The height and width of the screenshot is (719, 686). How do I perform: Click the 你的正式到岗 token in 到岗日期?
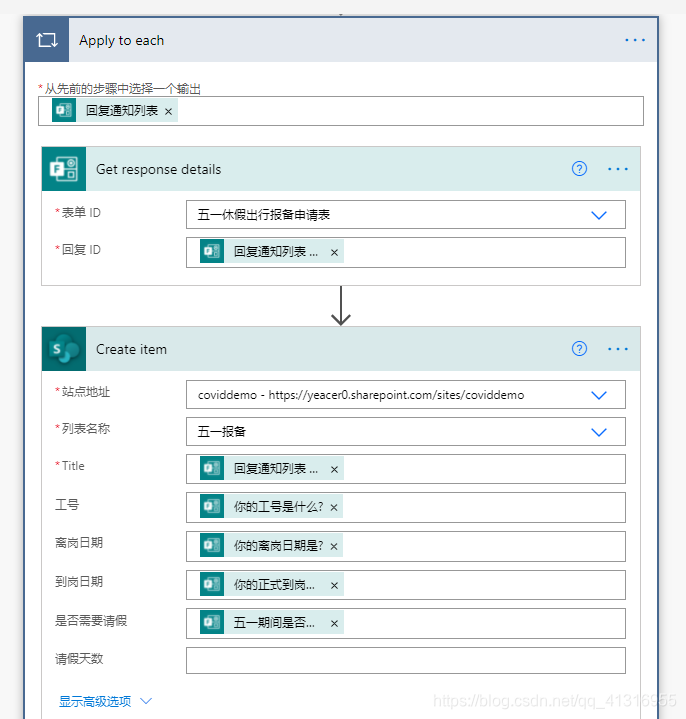point(271,584)
